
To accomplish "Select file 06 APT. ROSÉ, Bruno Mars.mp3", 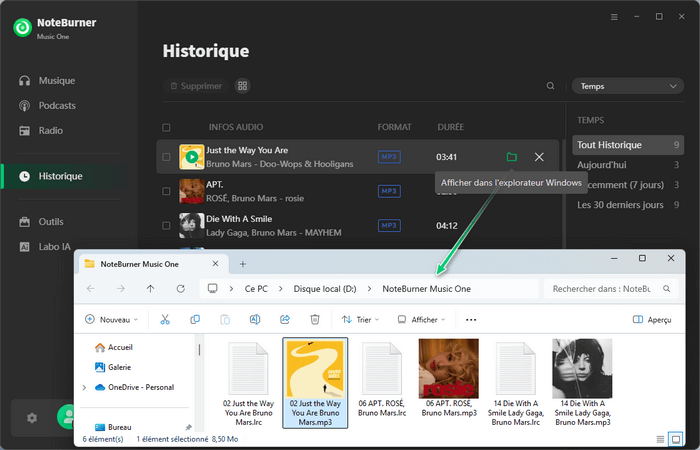I will [449, 379].
